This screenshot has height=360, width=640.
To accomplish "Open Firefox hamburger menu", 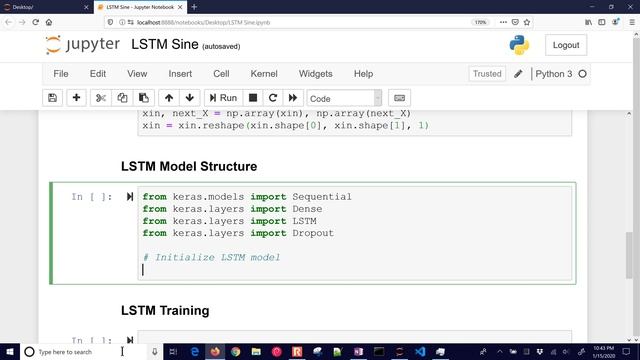I will (x=631, y=22).
